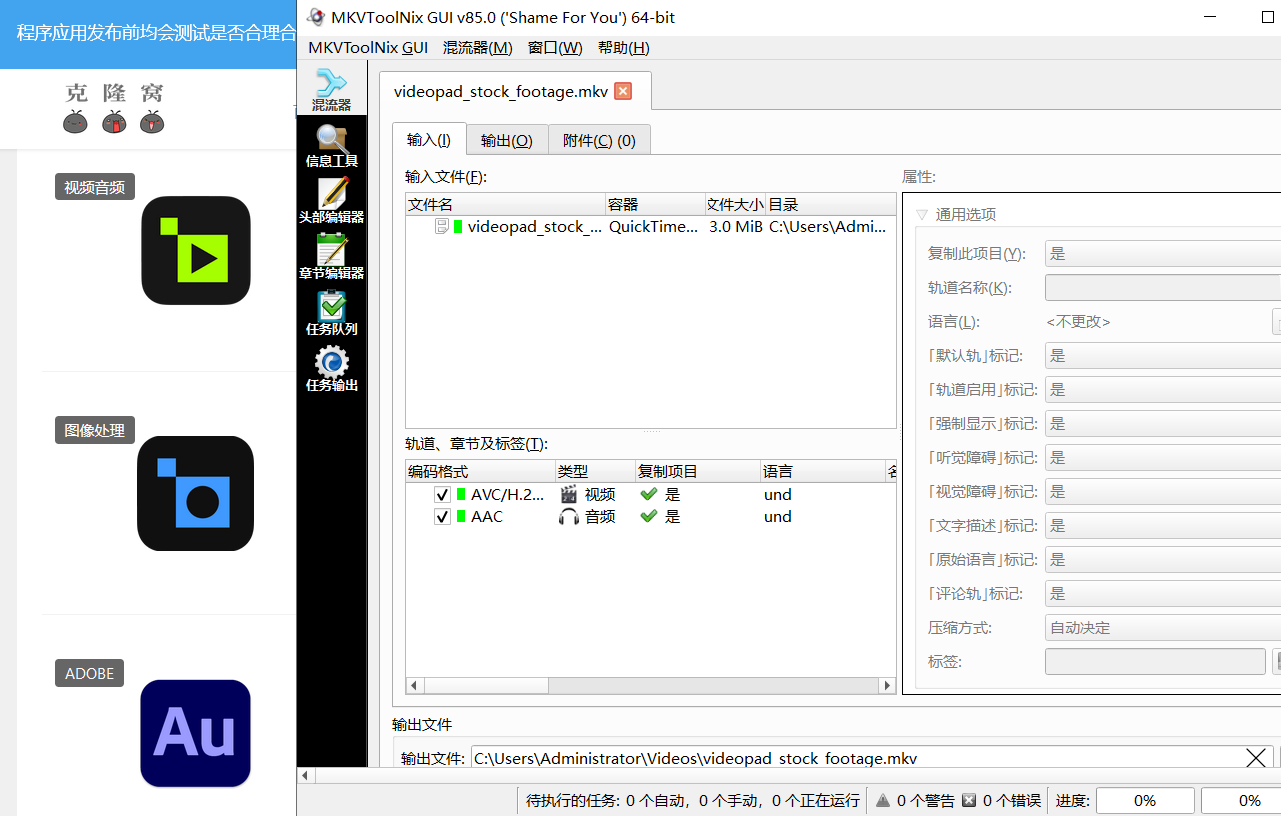Viewport: 1281px width, 816px height.
Task: Open the green video-audio app icon in left window
Action: click(x=196, y=251)
